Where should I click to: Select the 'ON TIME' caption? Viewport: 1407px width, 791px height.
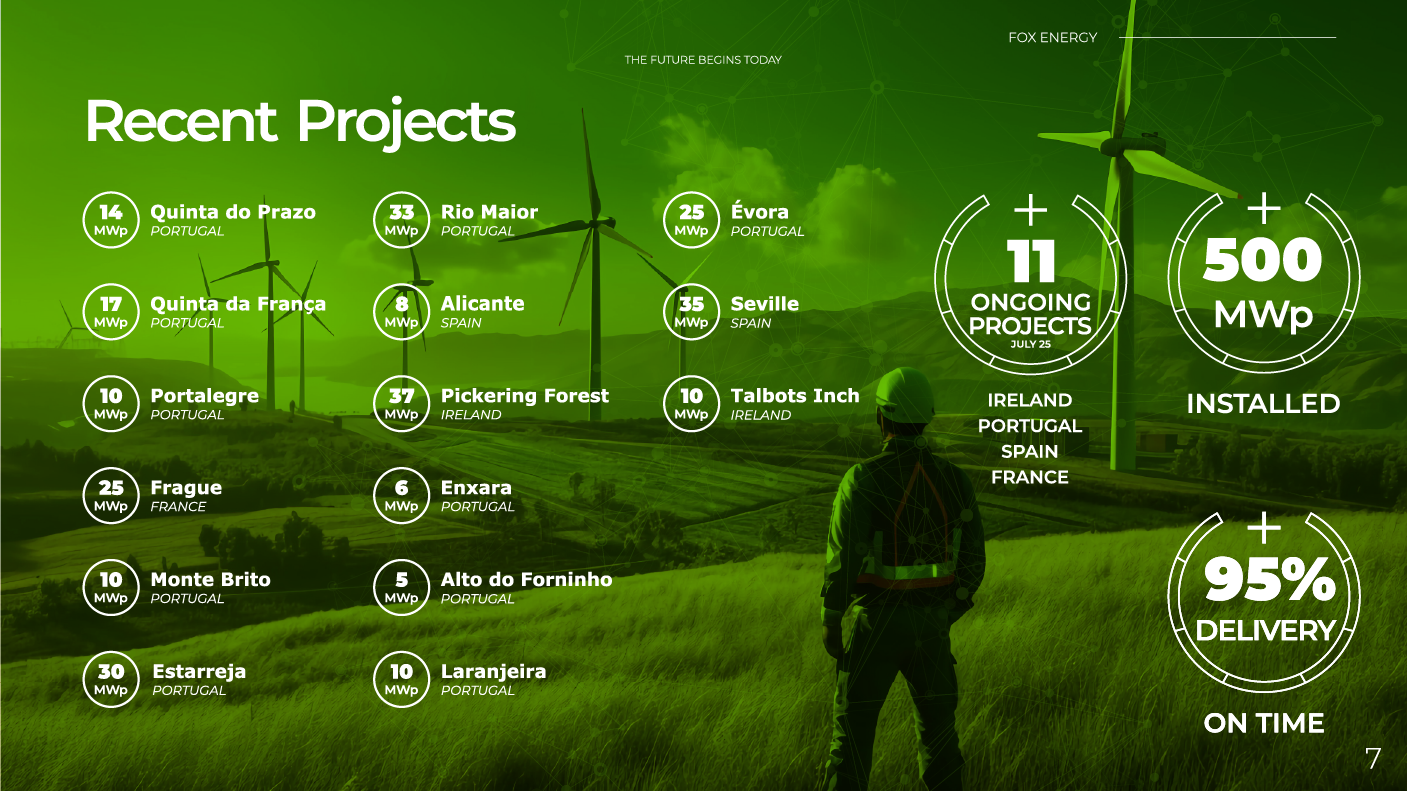coord(1264,724)
